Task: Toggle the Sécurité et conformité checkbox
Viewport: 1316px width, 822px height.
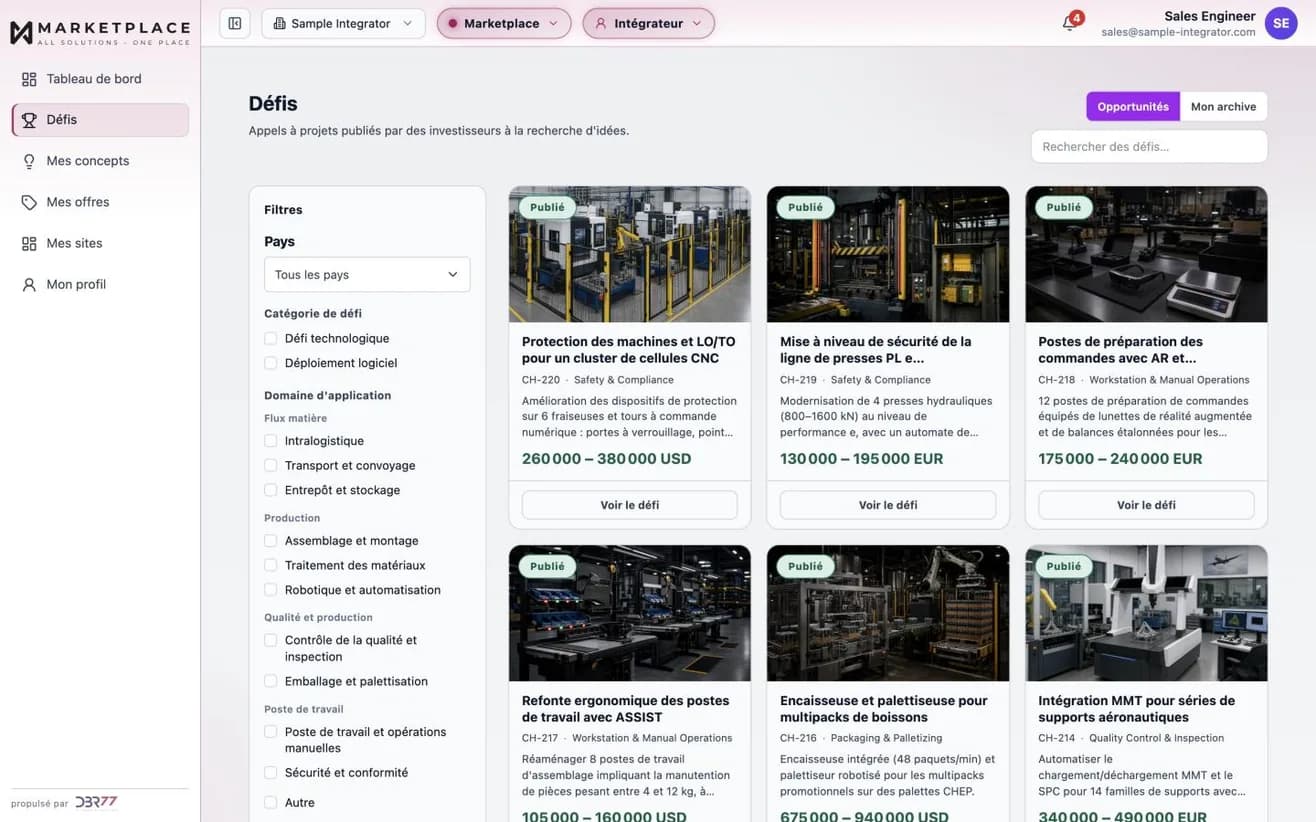Action: [x=270, y=773]
